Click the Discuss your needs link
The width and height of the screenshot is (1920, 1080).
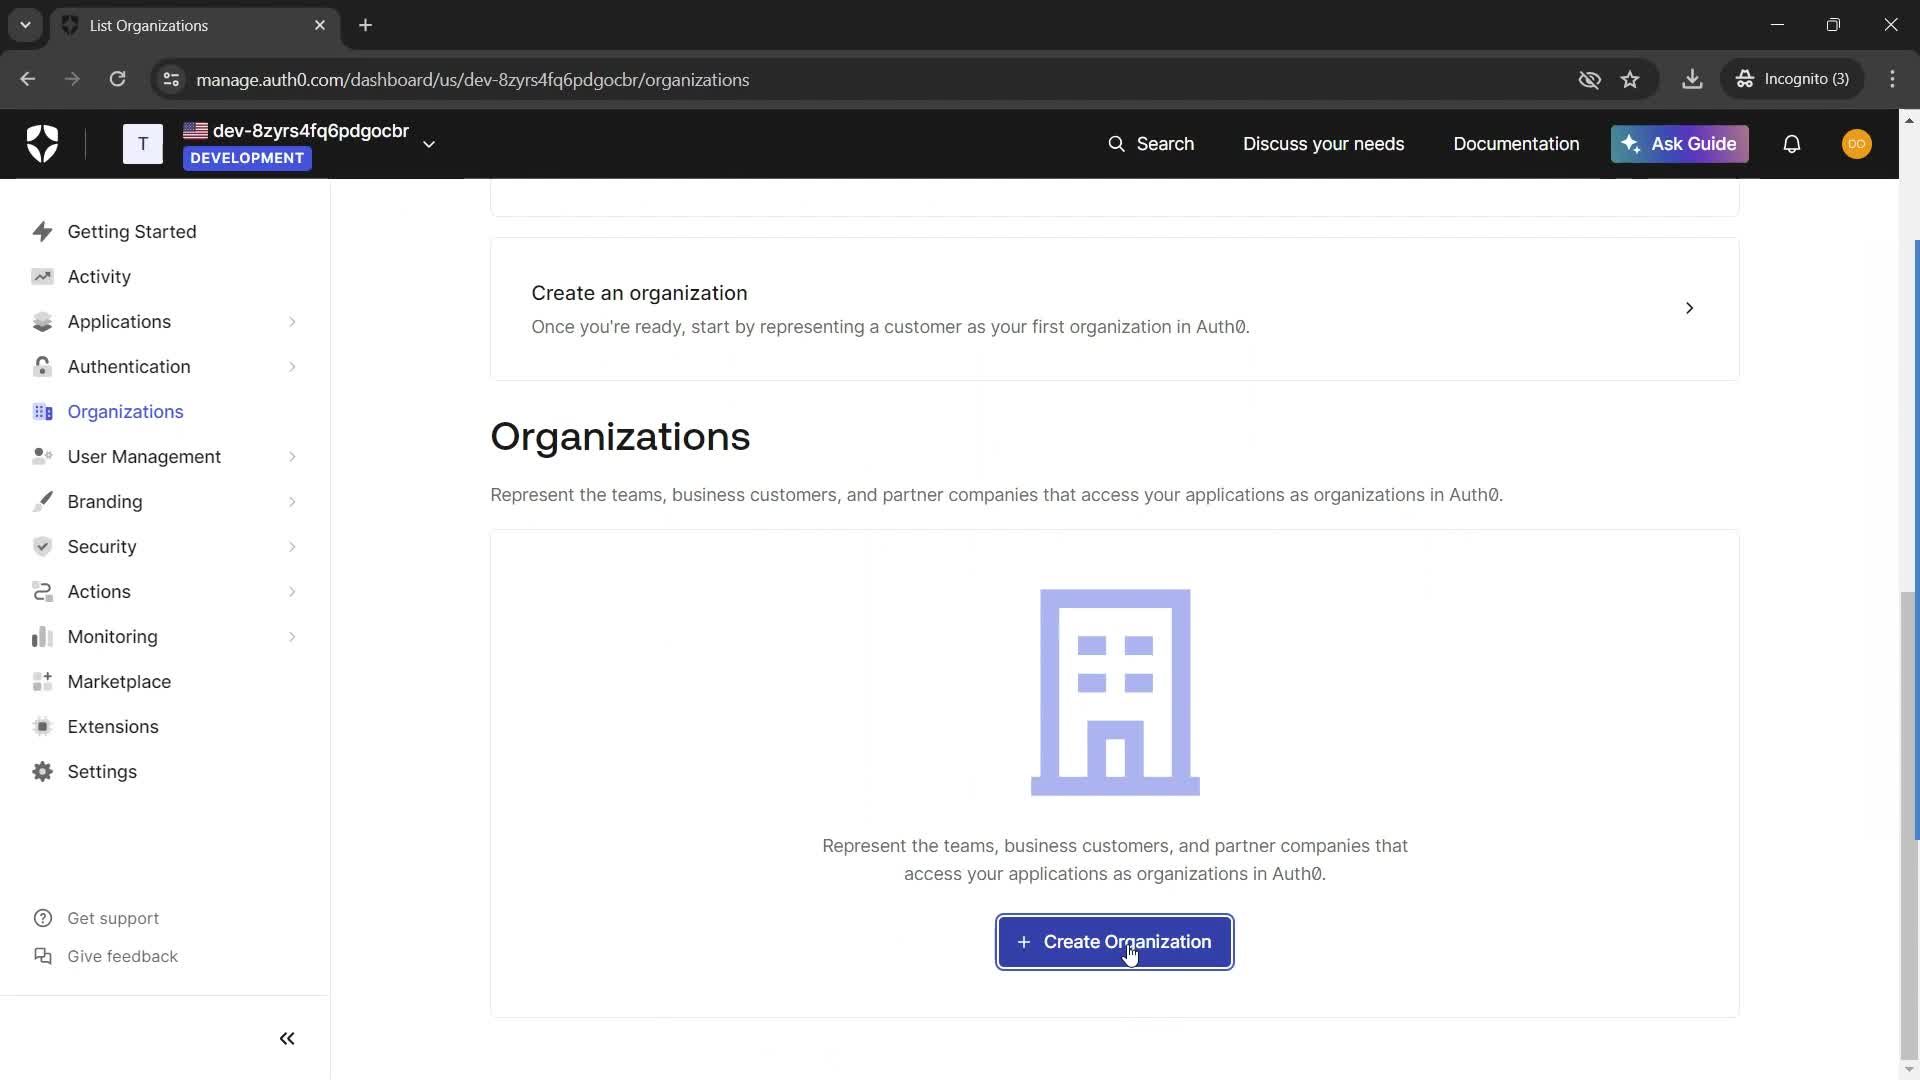[x=1323, y=144]
